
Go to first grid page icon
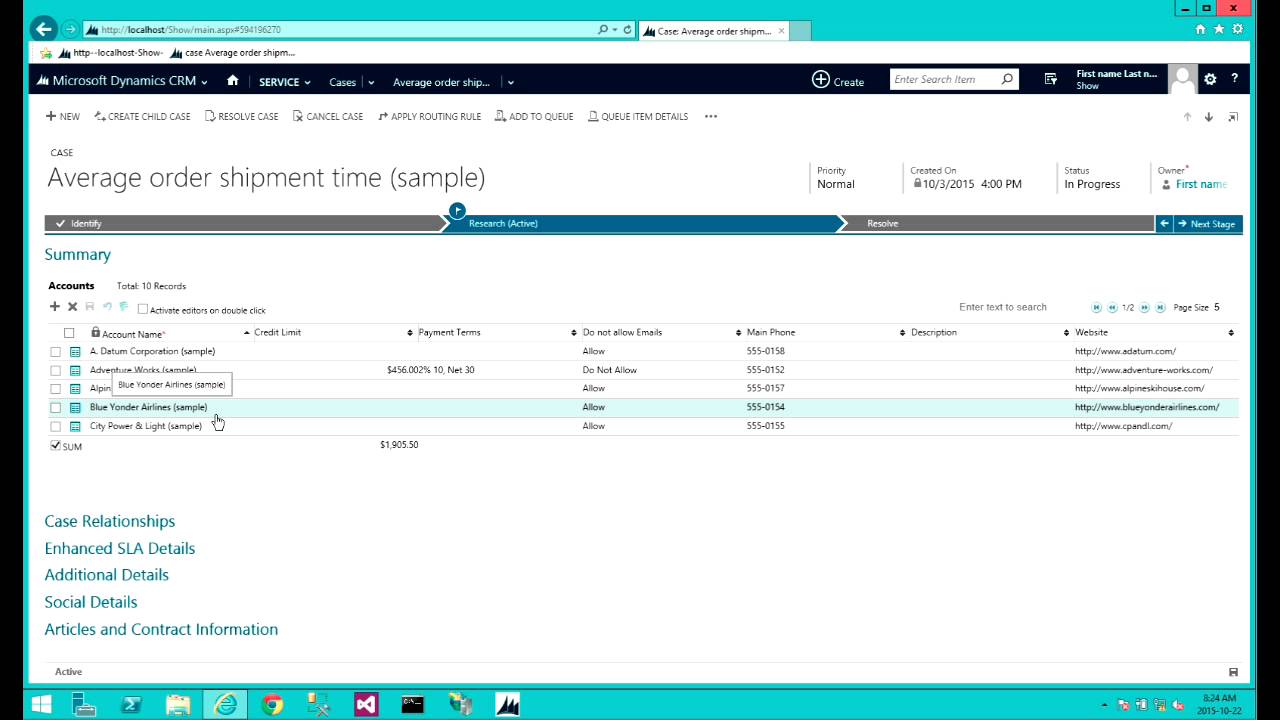point(1096,308)
